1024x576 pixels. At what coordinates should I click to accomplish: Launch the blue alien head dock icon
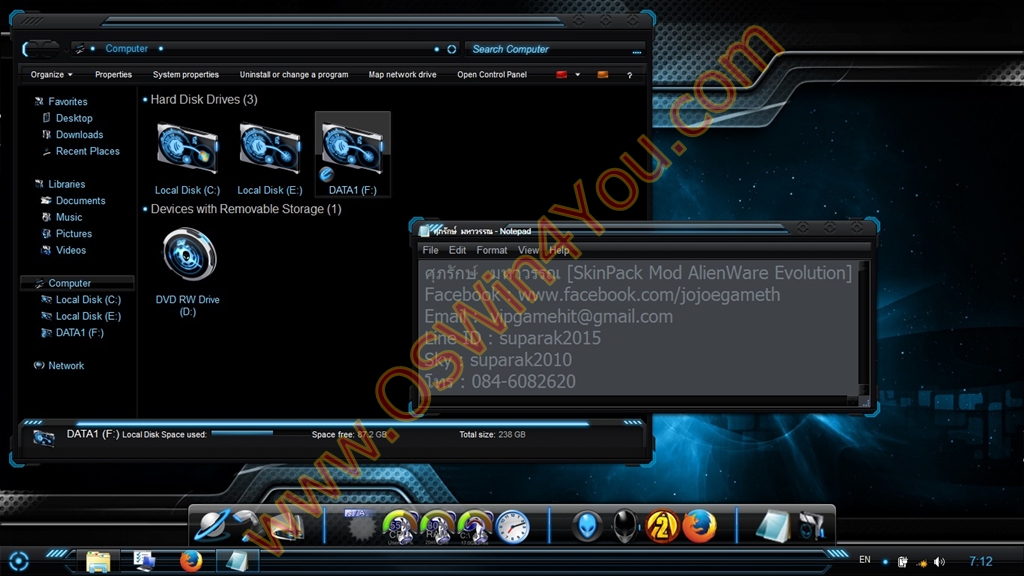tap(588, 526)
